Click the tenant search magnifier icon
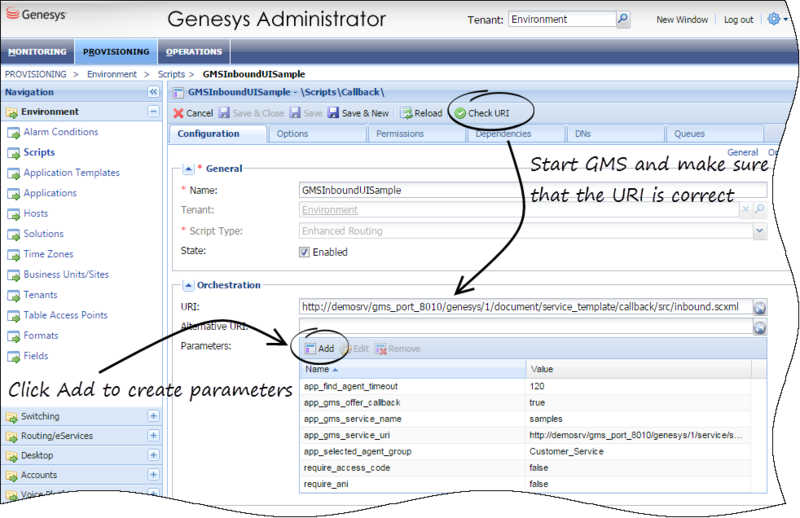The height and width of the screenshot is (518, 800). pos(623,19)
